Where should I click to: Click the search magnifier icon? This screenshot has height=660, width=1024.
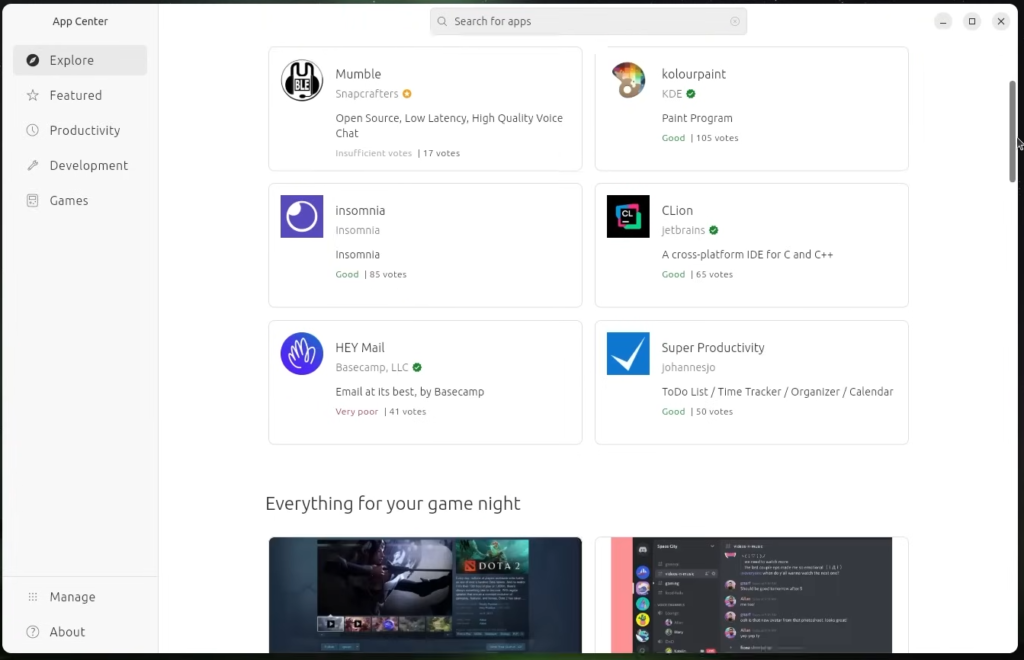pyautogui.click(x=442, y=22)
